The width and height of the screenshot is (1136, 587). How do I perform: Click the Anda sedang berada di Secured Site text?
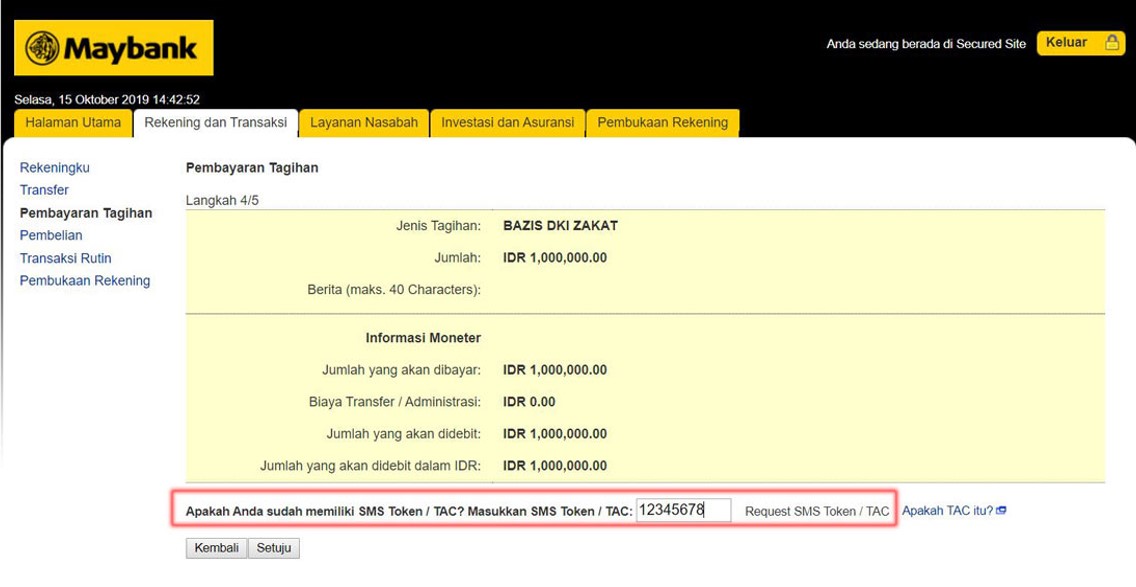(926, 43)
